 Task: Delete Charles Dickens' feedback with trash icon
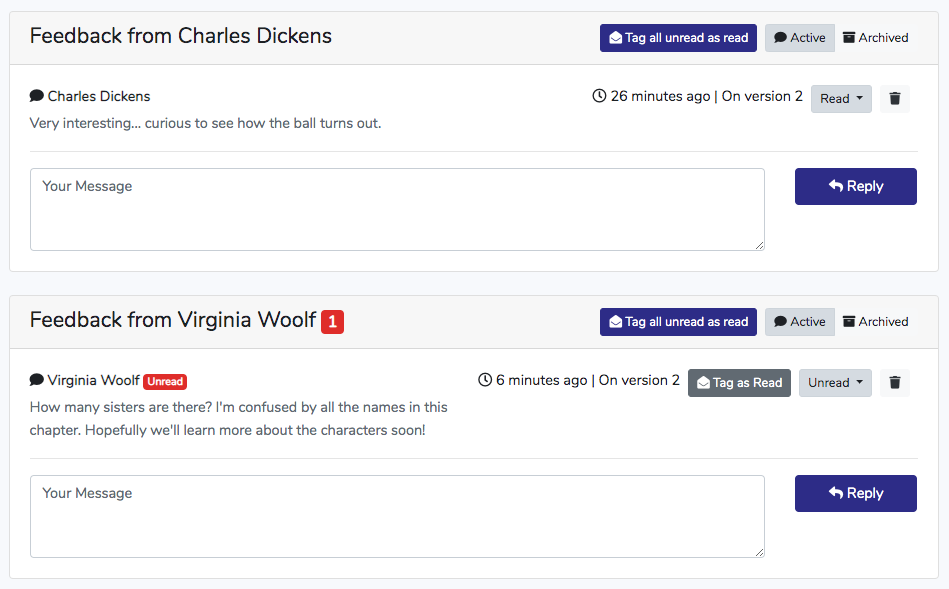tap(895, 99)
